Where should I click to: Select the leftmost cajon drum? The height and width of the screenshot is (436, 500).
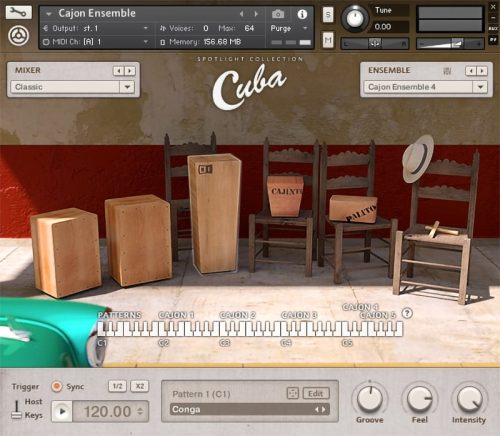(x=66, y=252)
